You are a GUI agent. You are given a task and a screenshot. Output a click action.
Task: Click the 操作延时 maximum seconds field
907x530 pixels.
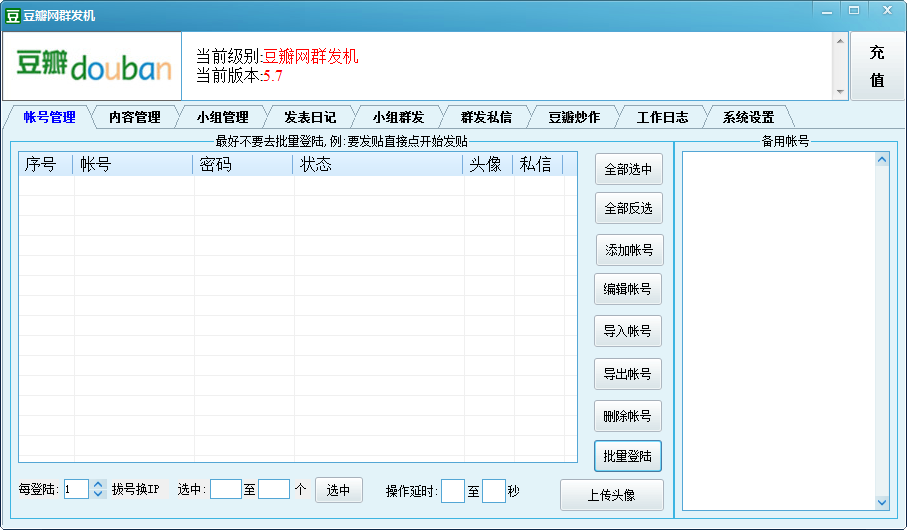(x=494, y=491)
